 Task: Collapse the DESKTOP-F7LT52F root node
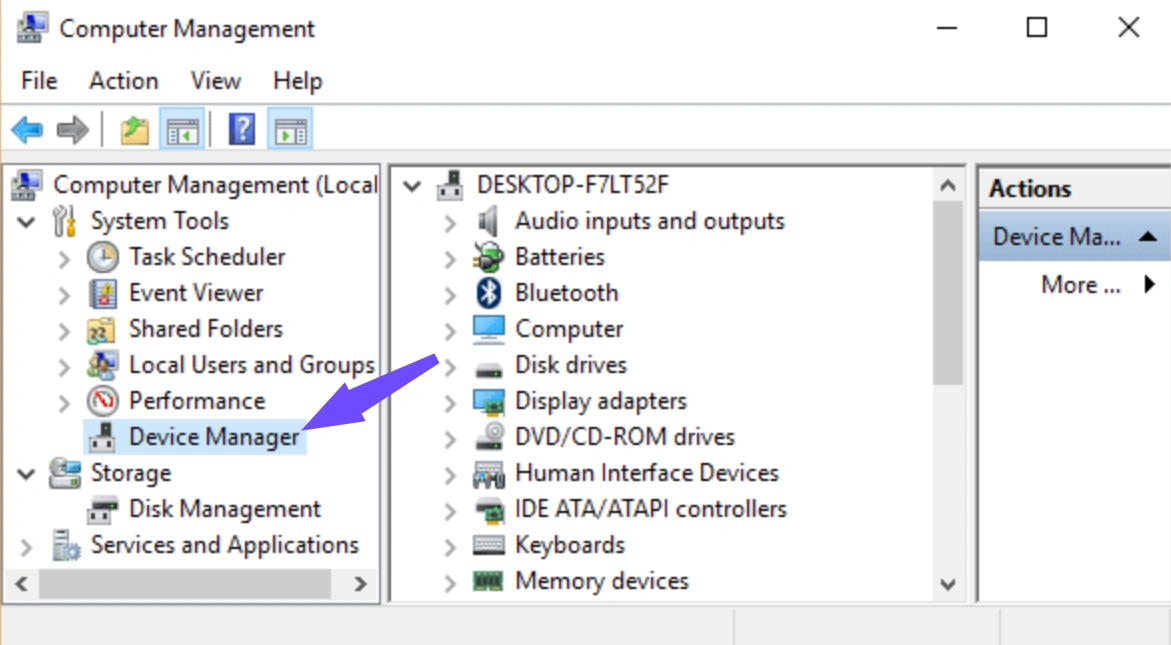(413, 185)
